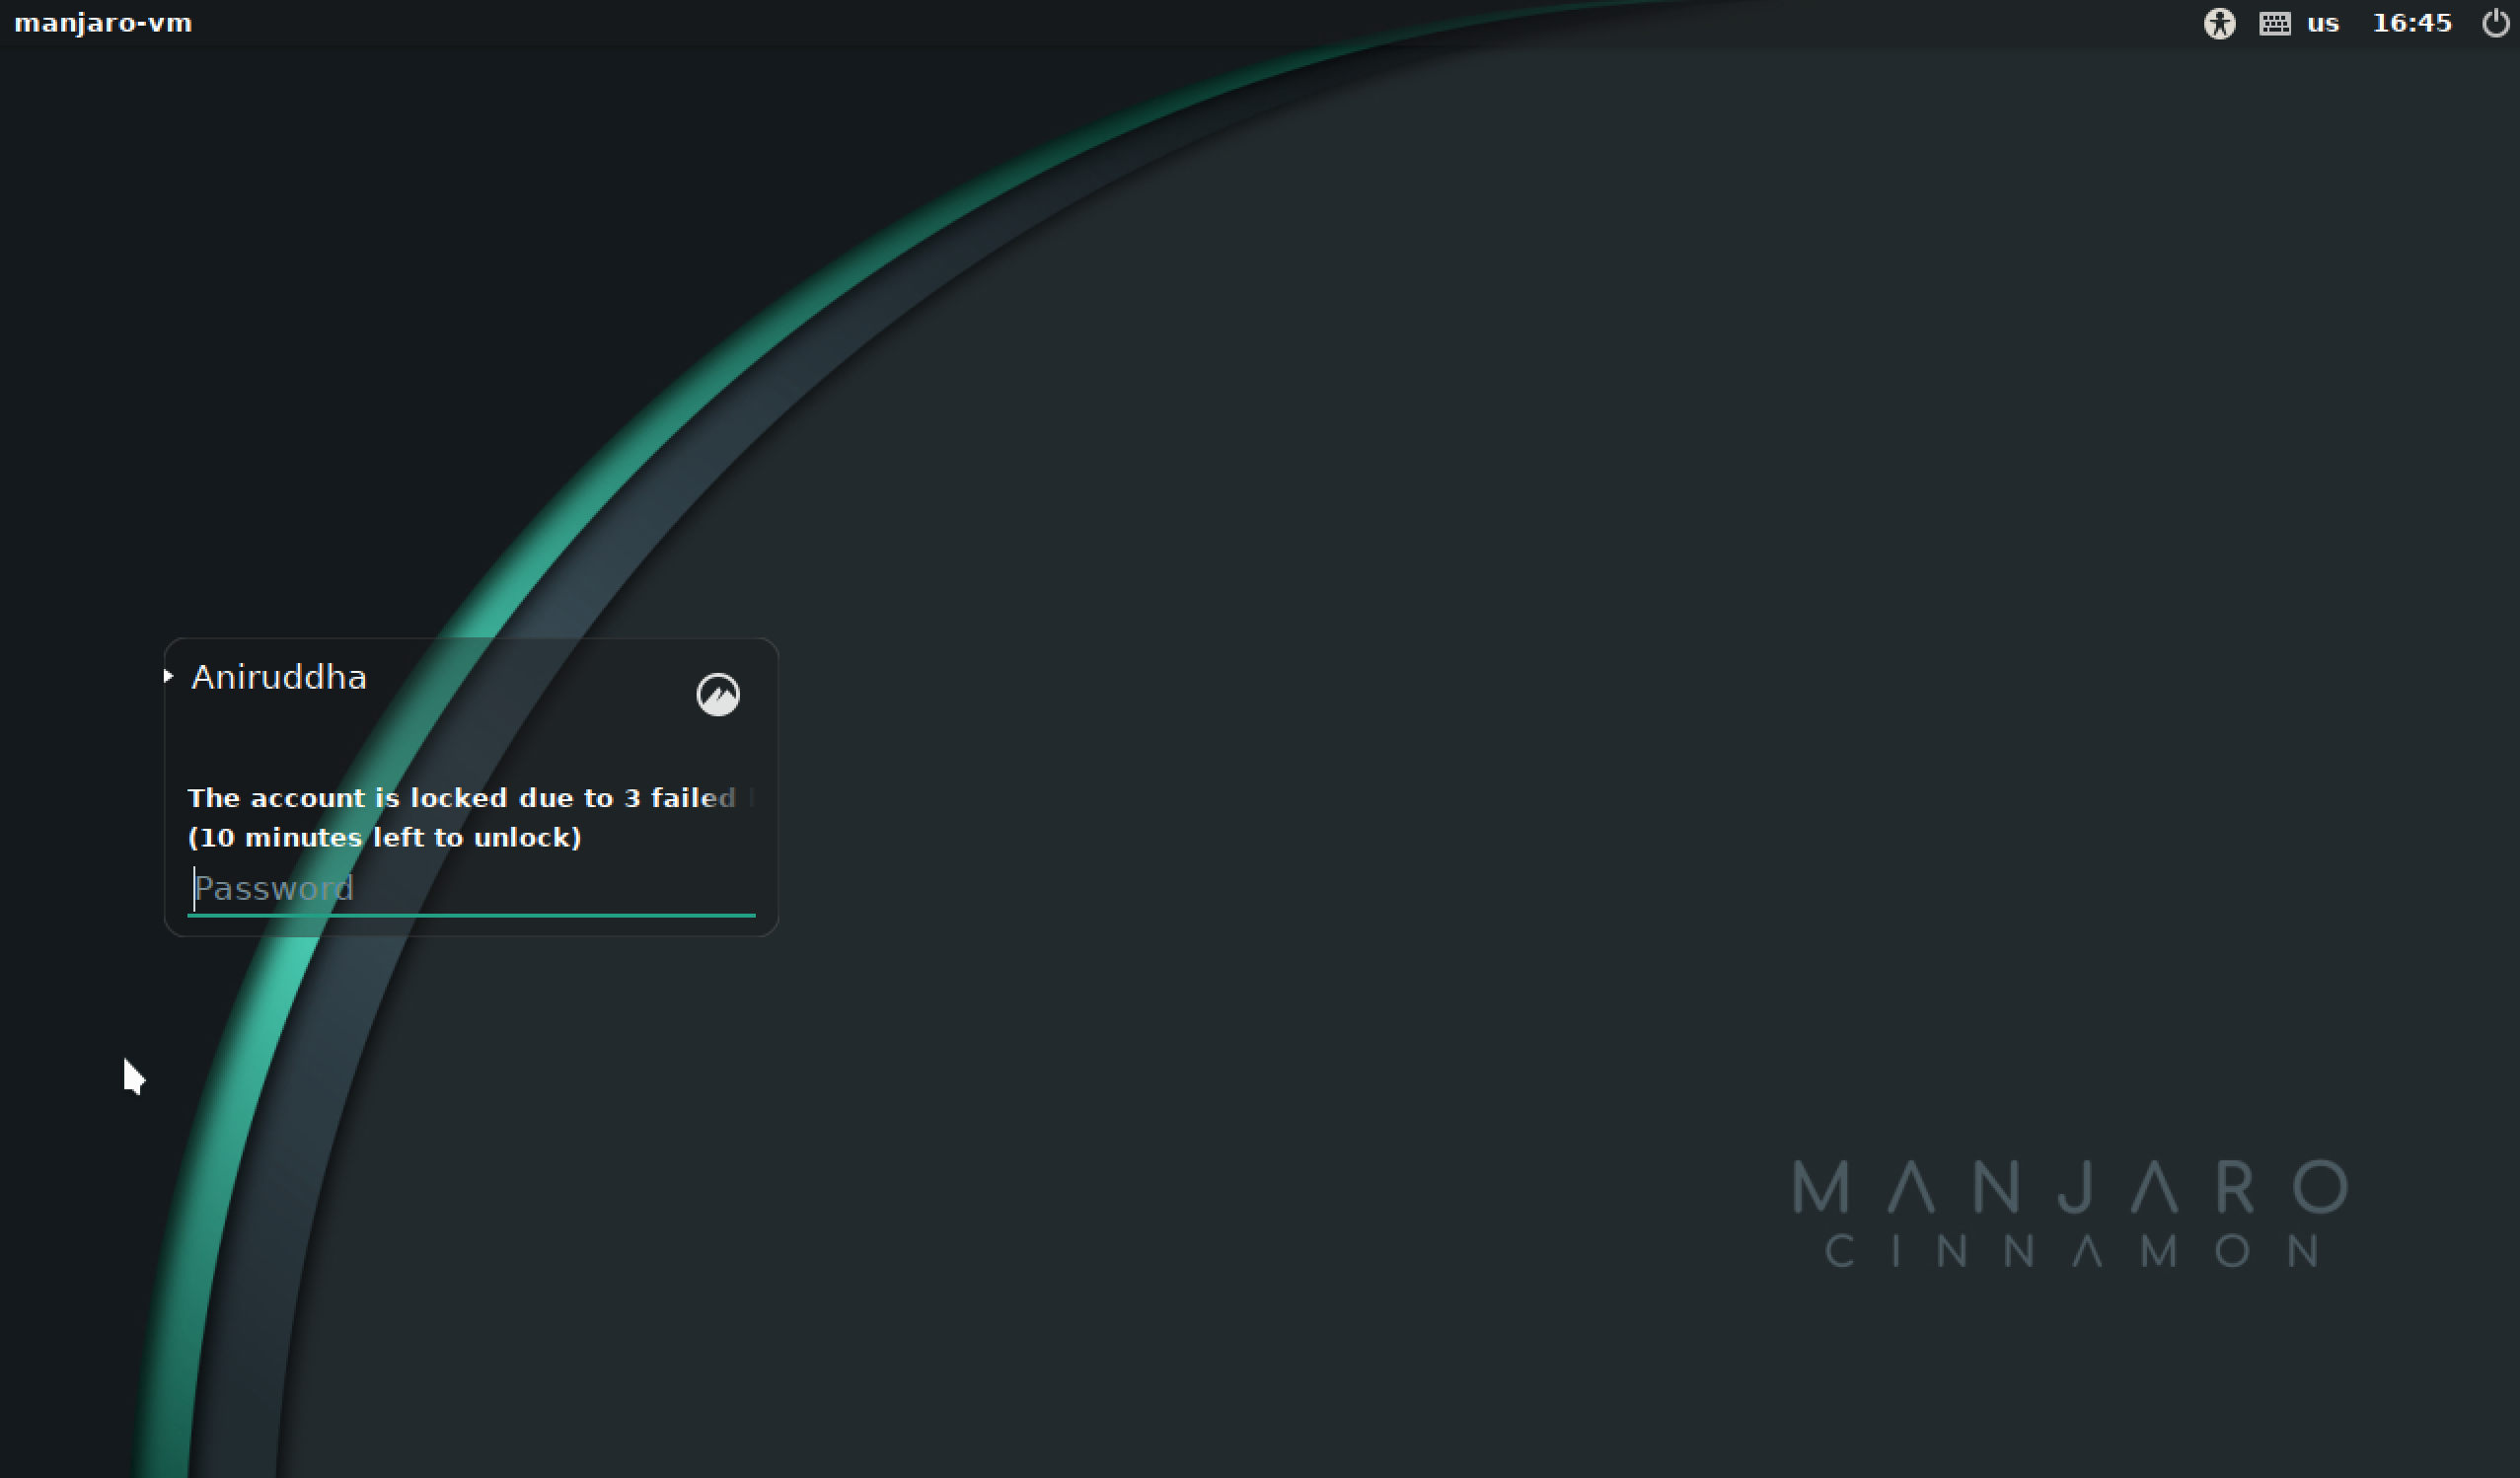
Task: Click the clock showing 16:45
Action: coord(2413,23)
